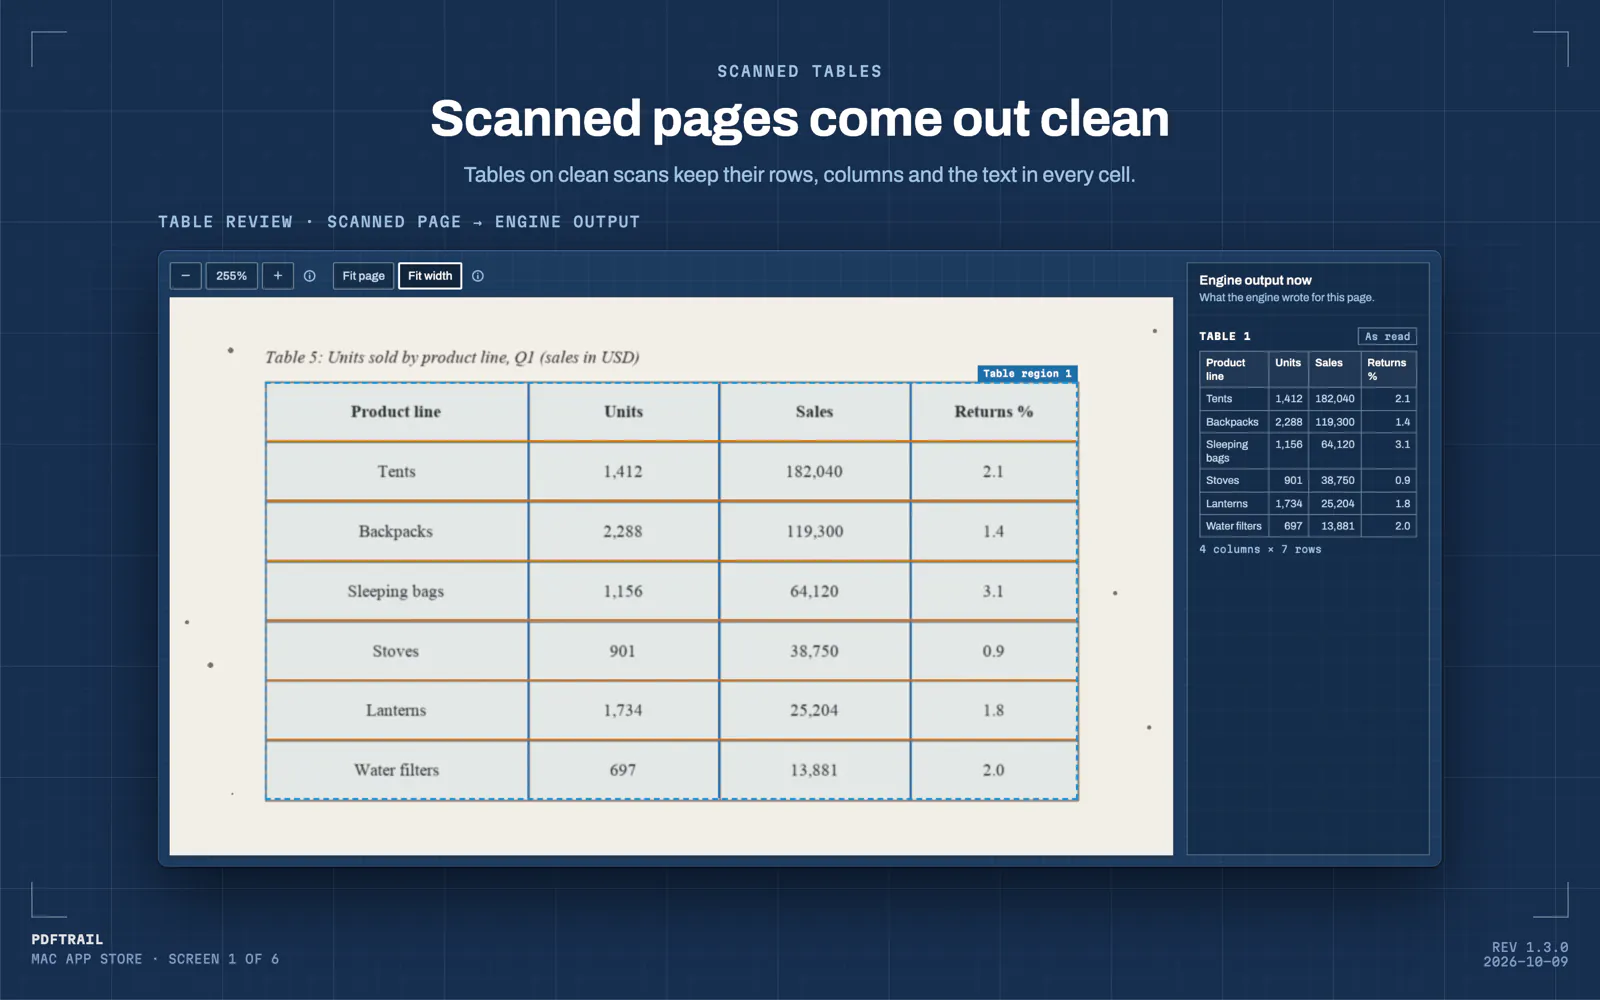This screenshot has height=1000, width=1600.
Task: Select Tents row in engine output table
Action: coord(1308,398)
